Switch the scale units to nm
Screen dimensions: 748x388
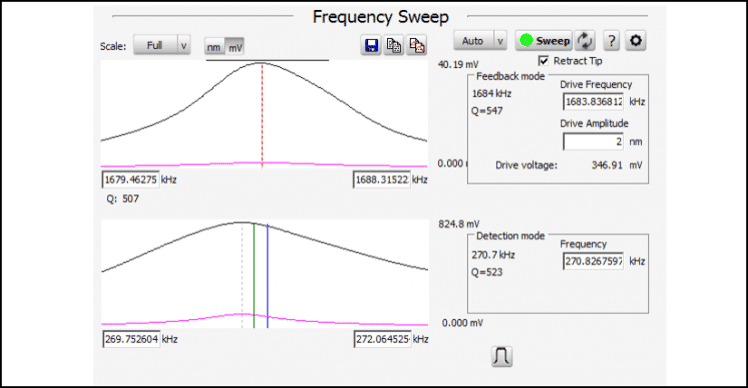click(x=214, y=47)
